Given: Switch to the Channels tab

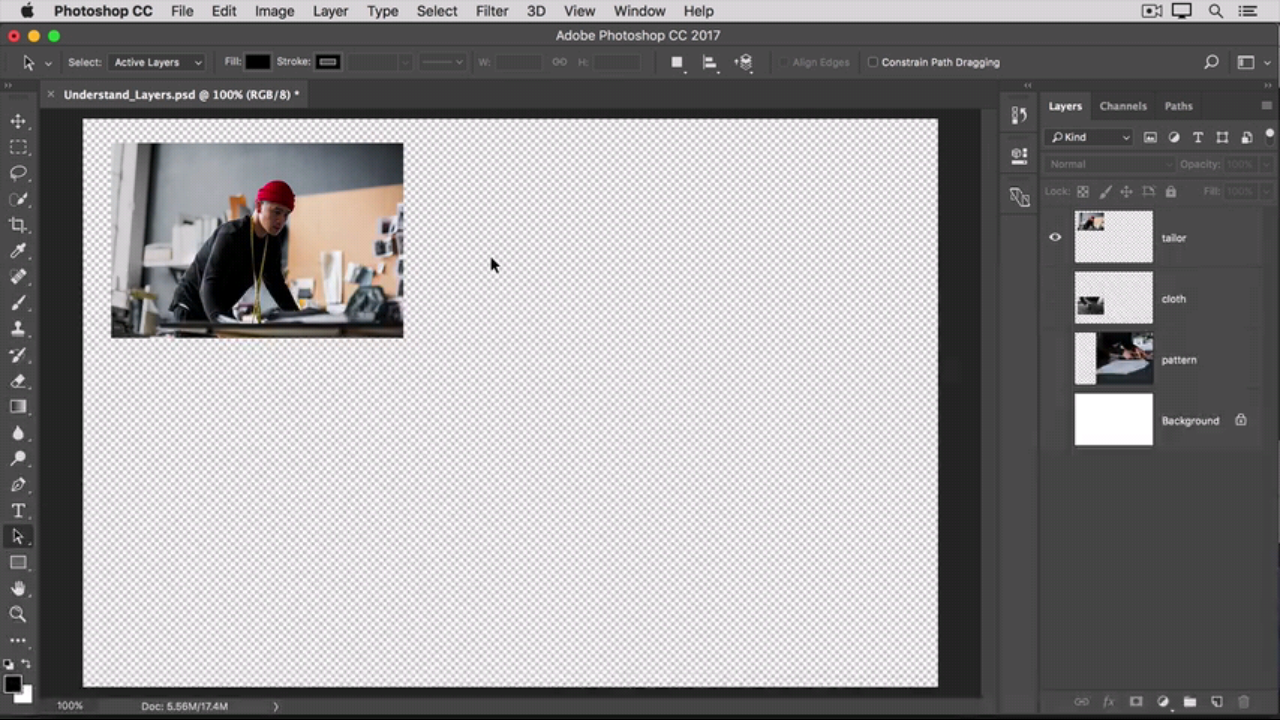Looking at the screenshot, I should point(1122,106).
